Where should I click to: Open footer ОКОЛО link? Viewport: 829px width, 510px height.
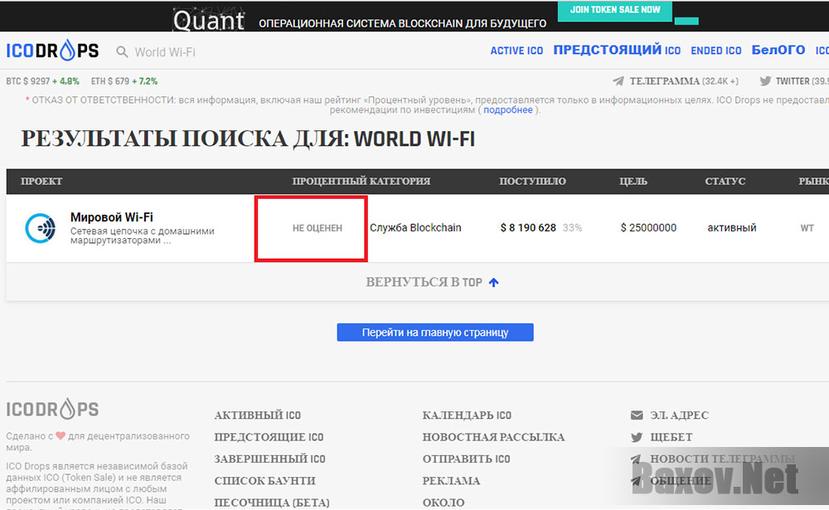coord(444,502)
